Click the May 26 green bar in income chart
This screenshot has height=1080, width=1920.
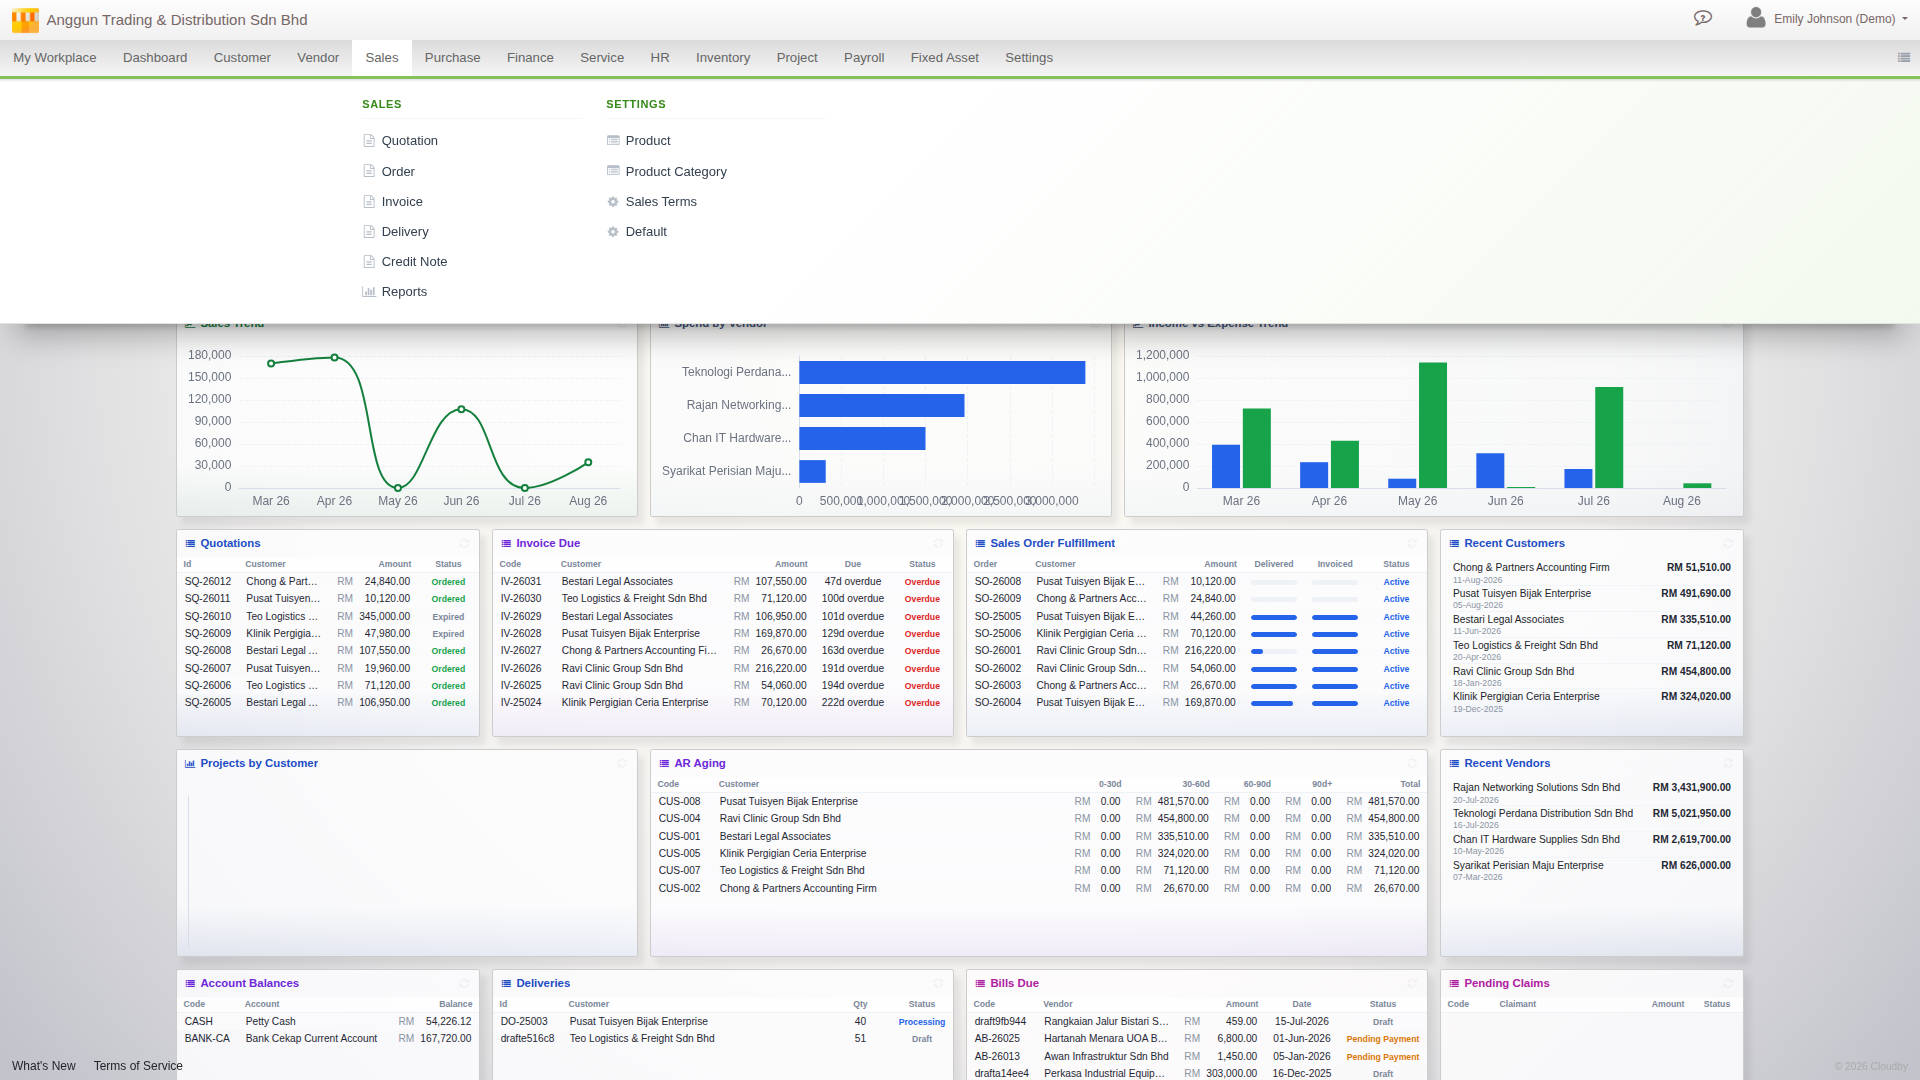coord(1433,425)
